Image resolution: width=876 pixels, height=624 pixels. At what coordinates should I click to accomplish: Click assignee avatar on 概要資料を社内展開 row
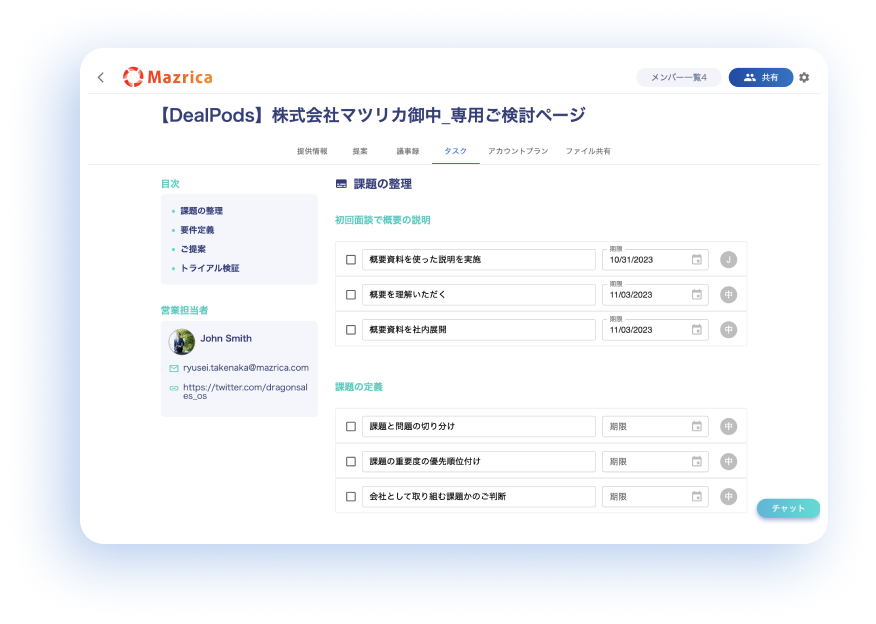(729, 330)
